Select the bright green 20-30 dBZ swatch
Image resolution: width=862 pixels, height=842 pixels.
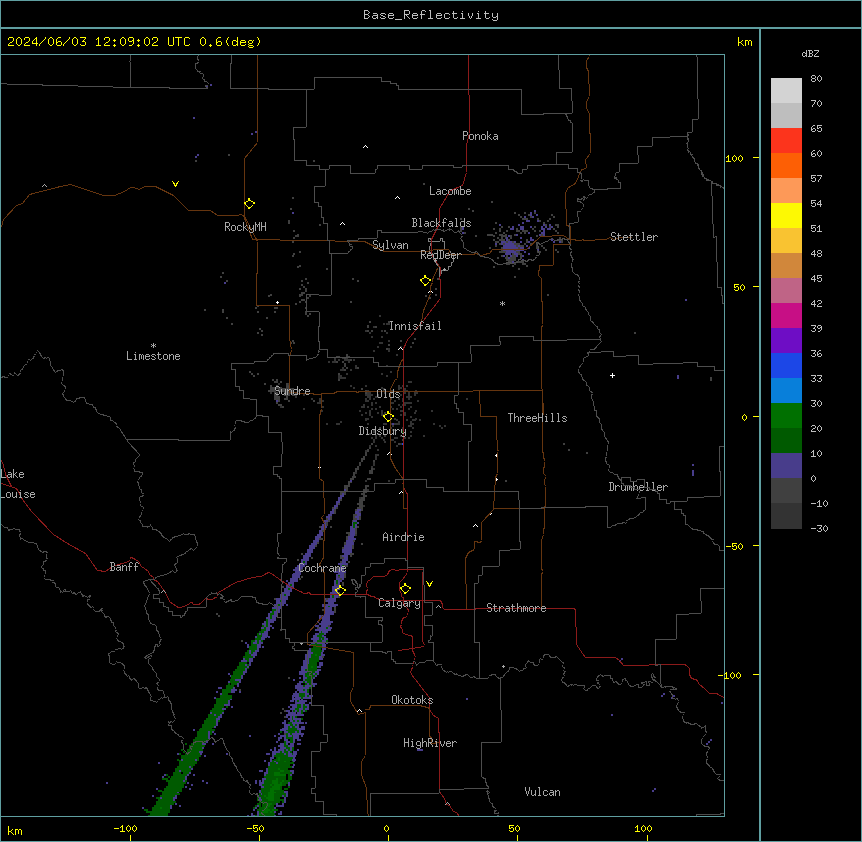[786, 416]
